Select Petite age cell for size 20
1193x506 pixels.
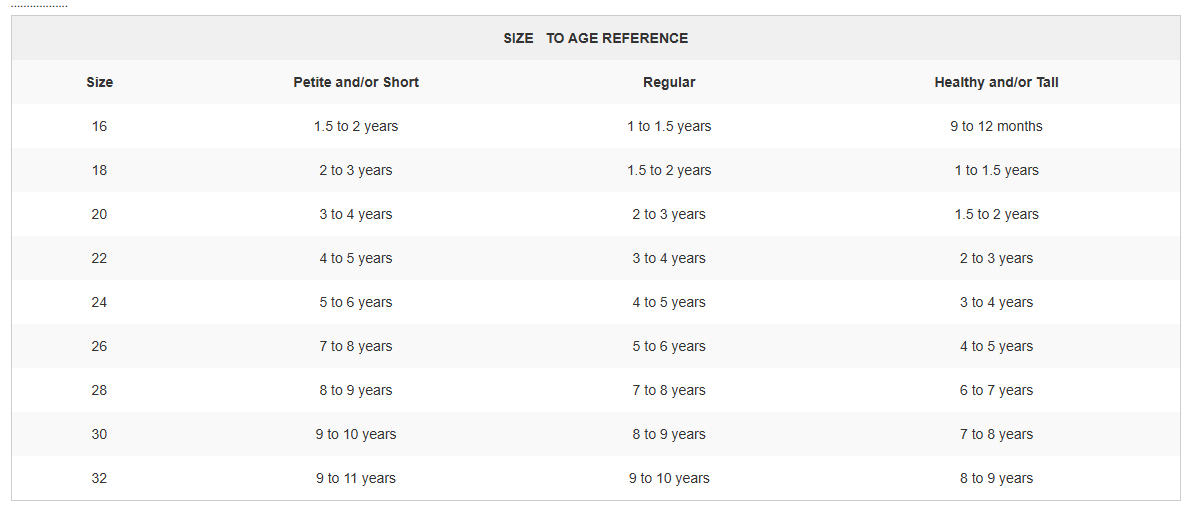click(356, 214)
